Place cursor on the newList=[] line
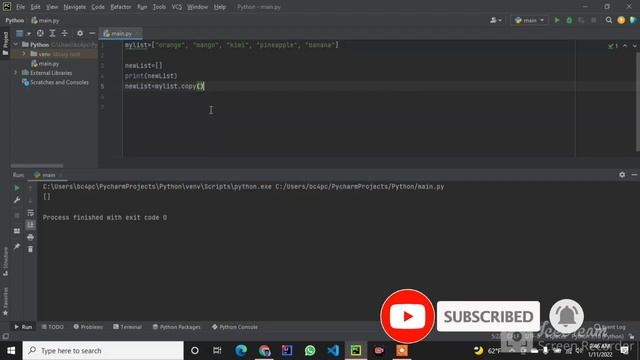Viewport: 640px width, 360px height. coord(144,65)
